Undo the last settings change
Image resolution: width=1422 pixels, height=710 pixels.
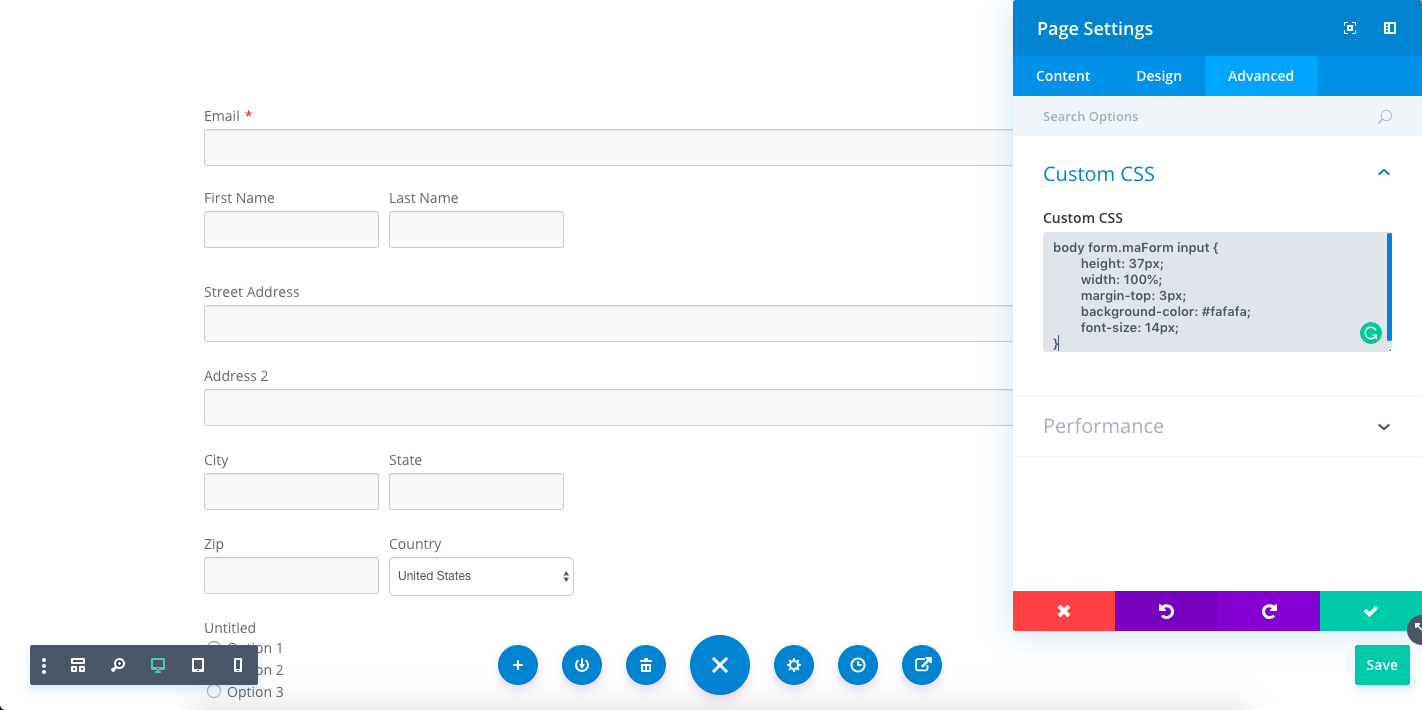click(1166, 611)
